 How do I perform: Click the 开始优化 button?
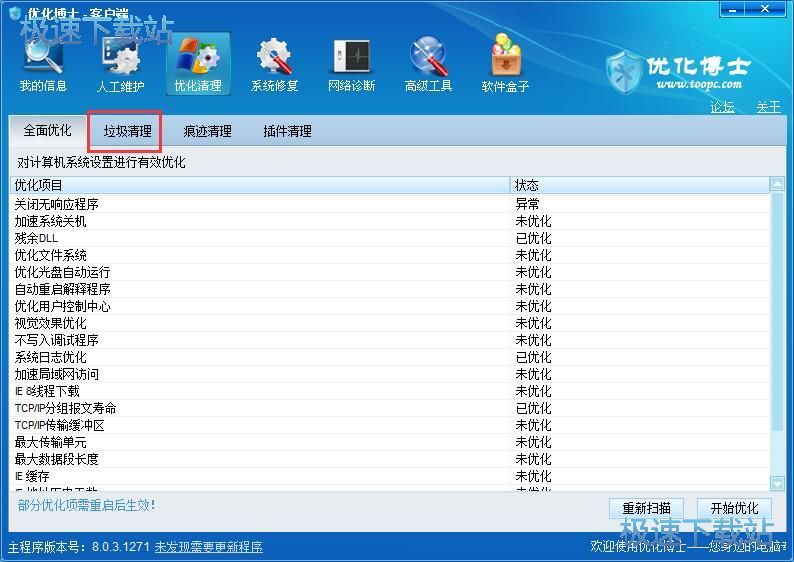click(x=734, y=508)
